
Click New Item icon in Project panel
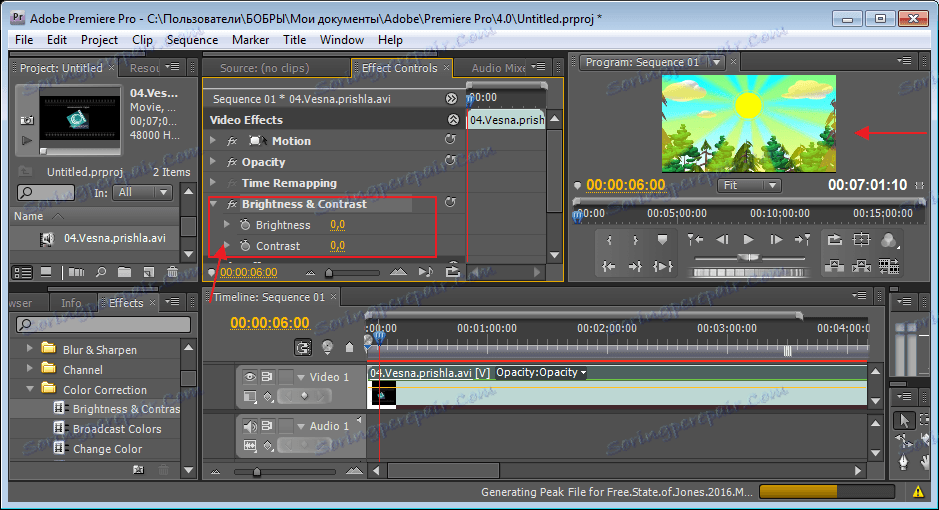coord(149,272)
